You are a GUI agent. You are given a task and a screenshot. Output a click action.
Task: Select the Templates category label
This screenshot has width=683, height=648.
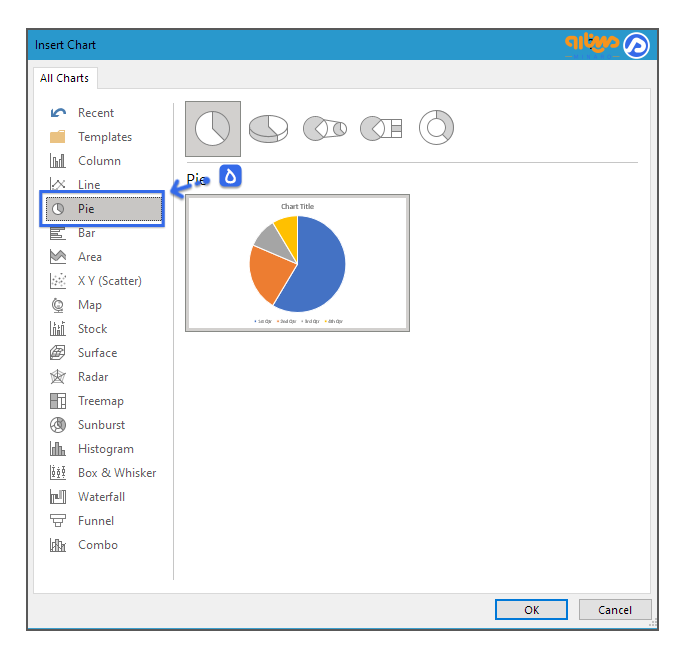click(105, 137)
